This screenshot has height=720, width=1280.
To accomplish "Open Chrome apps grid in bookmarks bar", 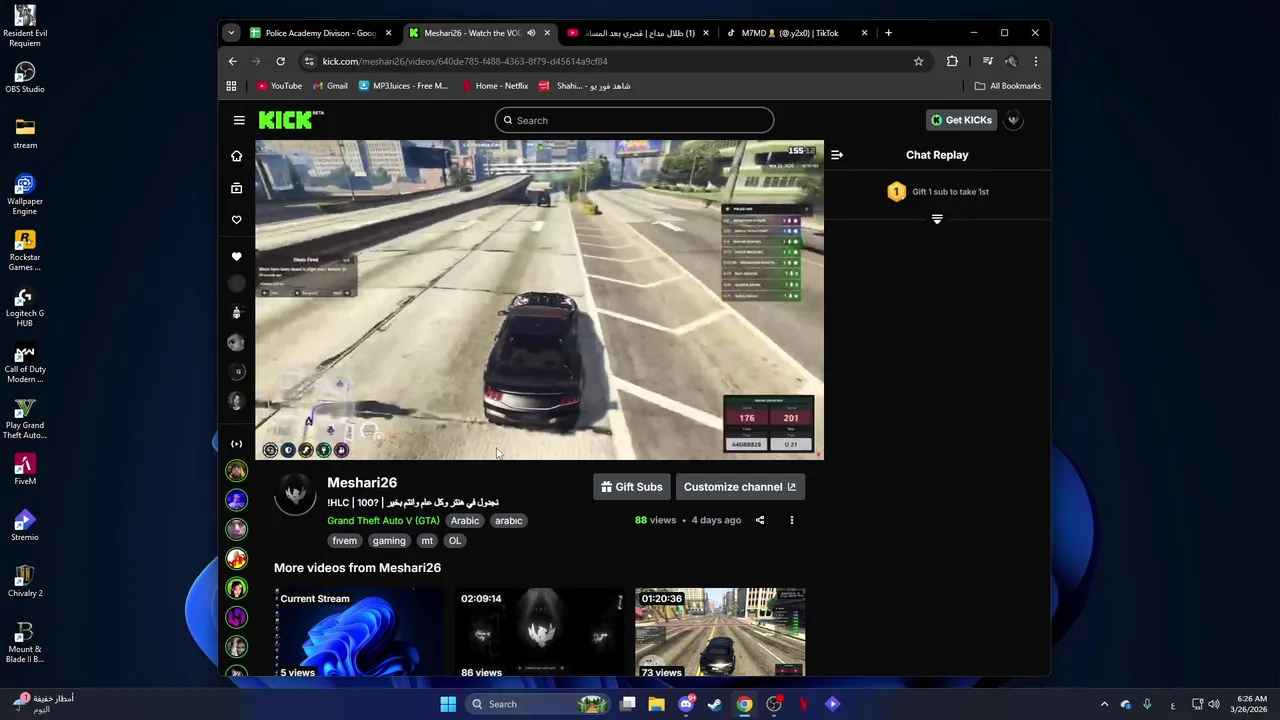I will [231, 86].
